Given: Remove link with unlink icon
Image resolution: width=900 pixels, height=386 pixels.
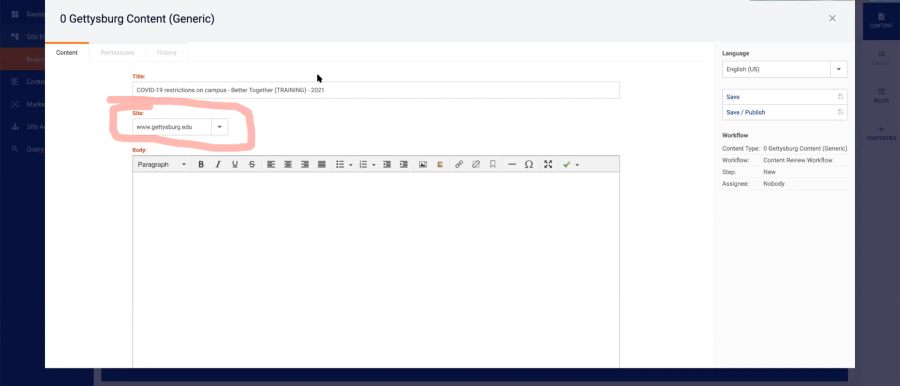Looking at the screenshot, I should [476, 164].
